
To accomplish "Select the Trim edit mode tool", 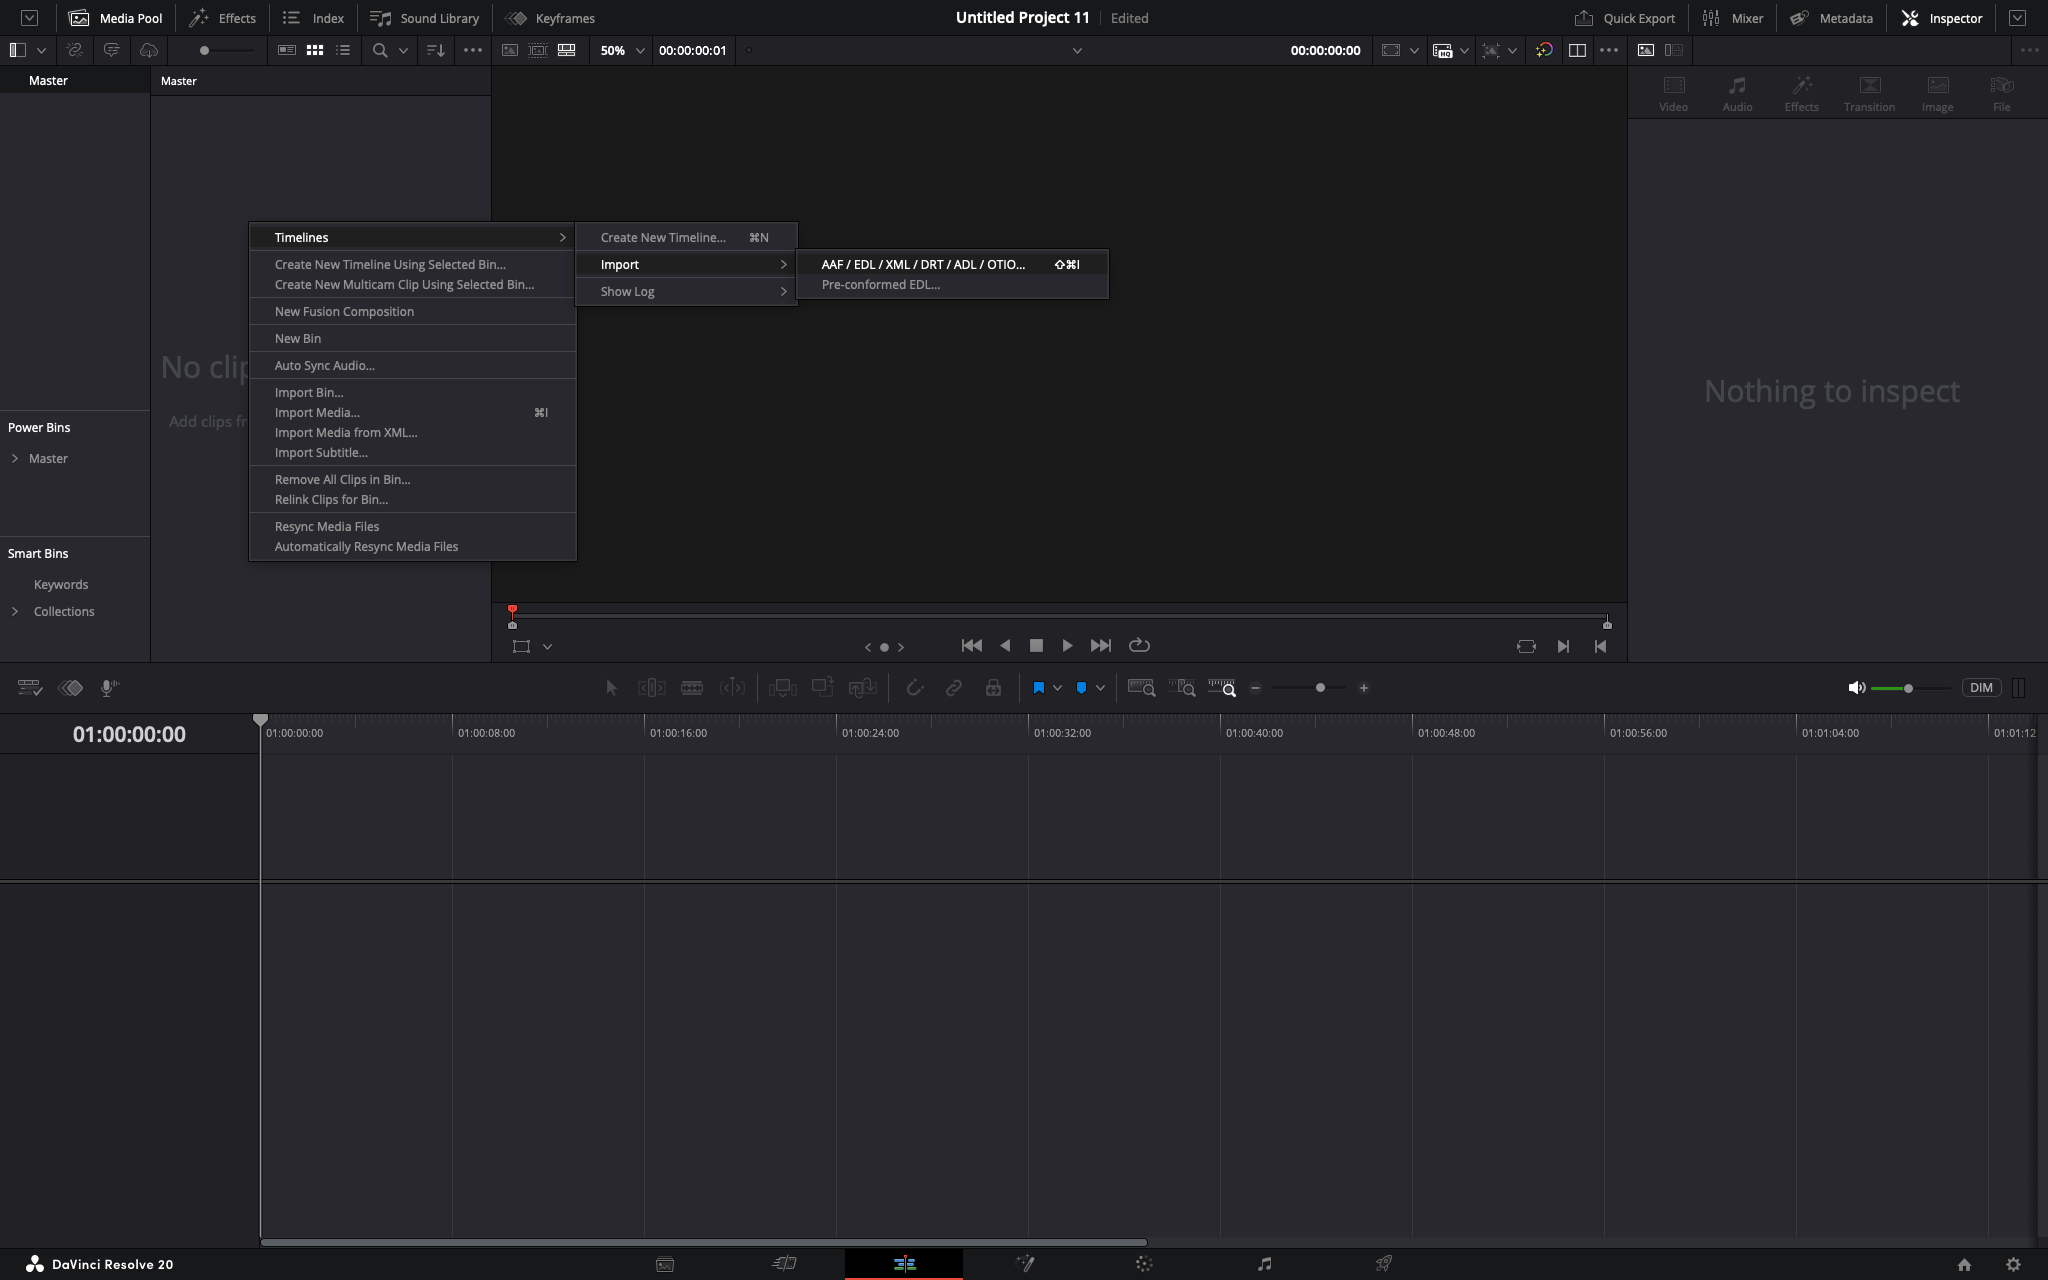I will pos(652,688).
